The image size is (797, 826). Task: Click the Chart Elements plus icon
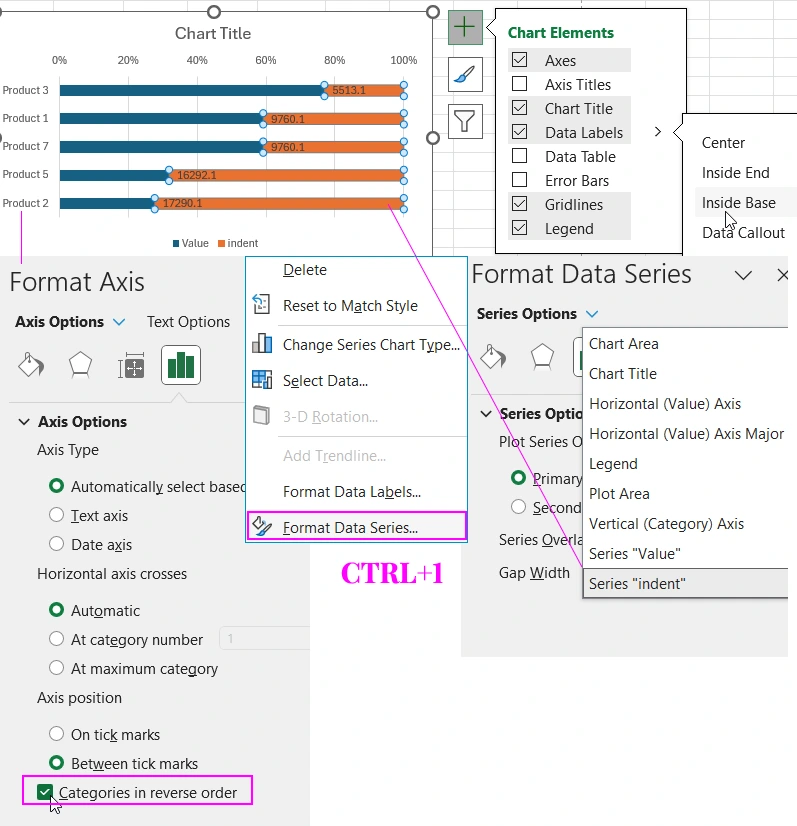(x=465, y=27)
